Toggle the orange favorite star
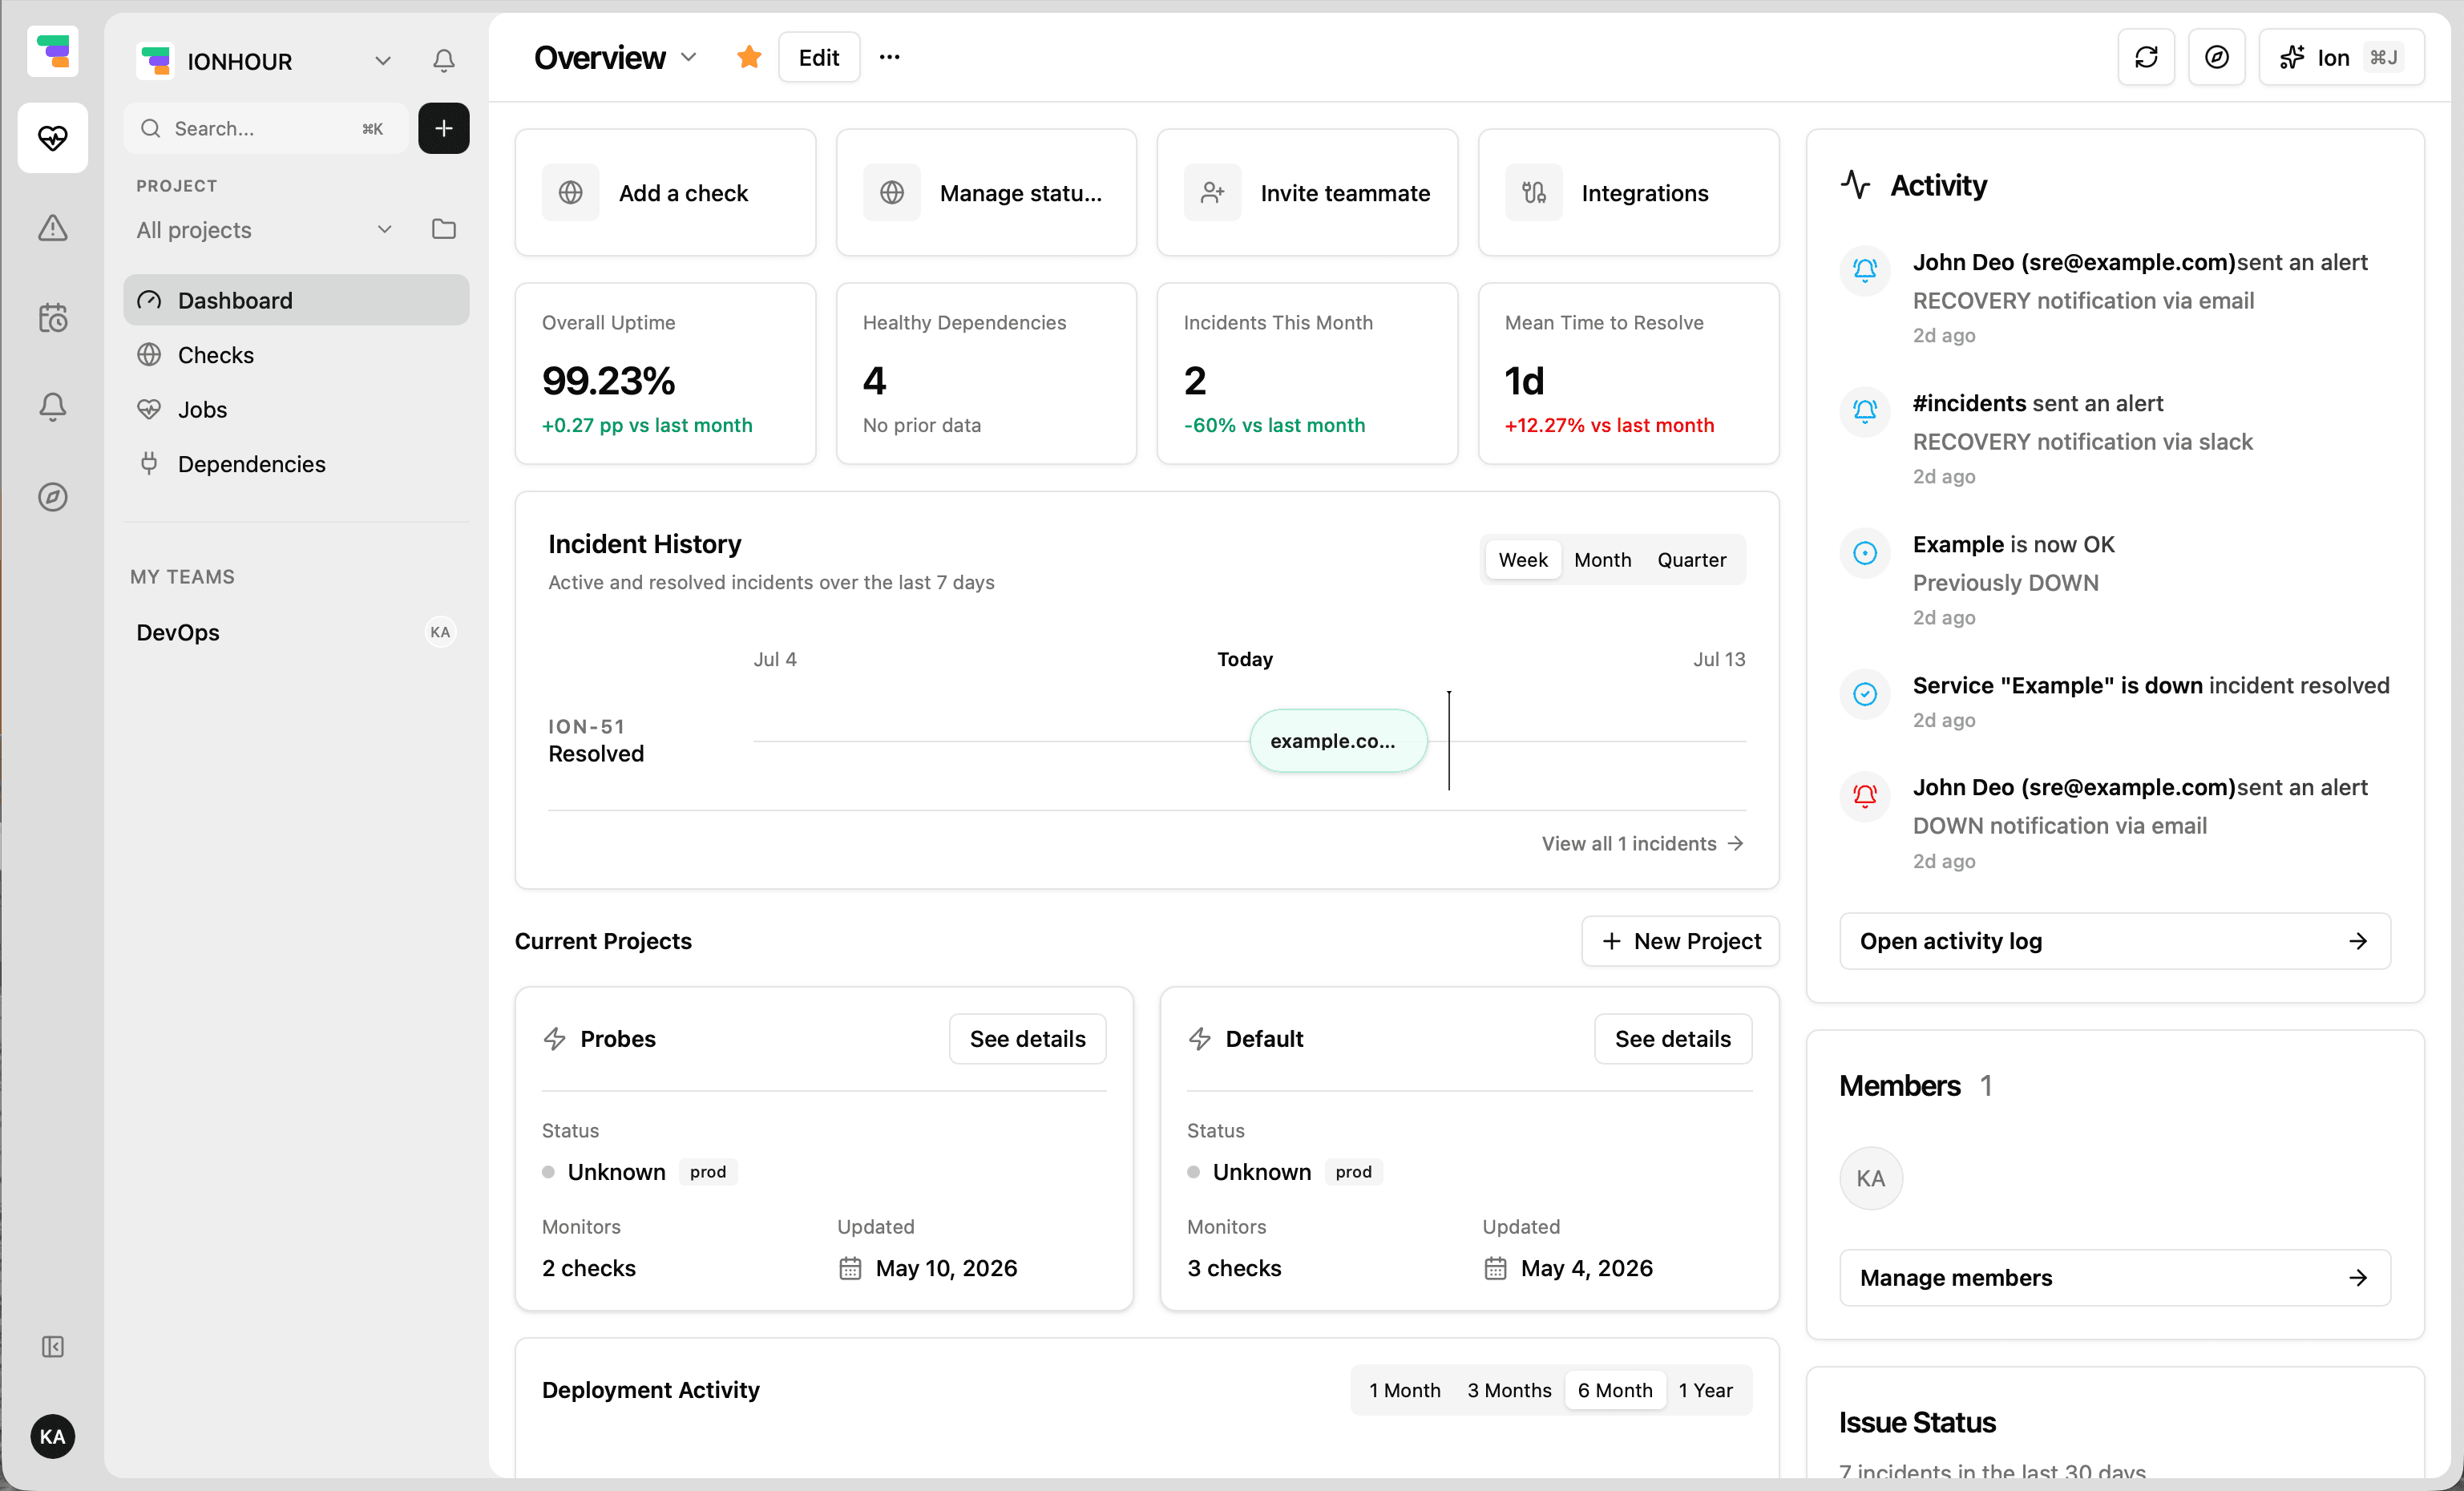This screenshot has width=2464, height=1491. point(749,57)
